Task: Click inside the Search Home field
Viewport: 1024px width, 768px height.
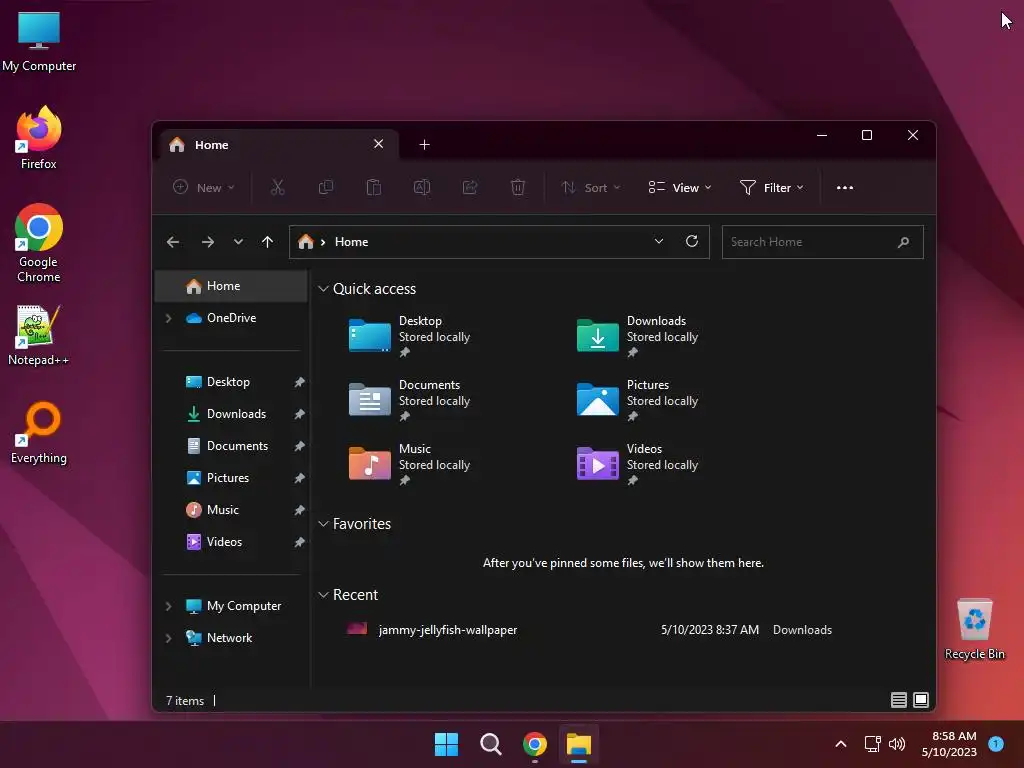Action: (822, 242)
